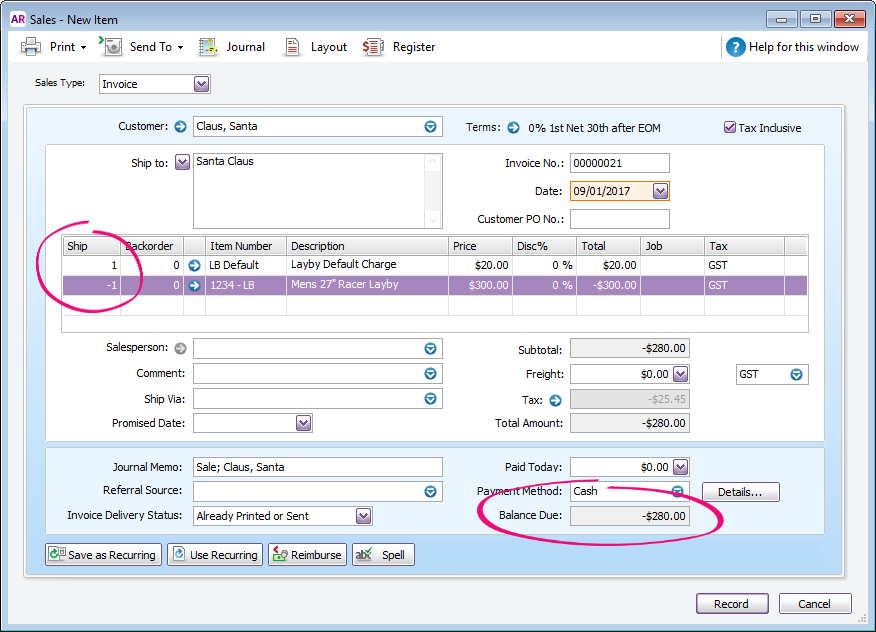
Task: Expand the Invoice Delivery Status dropdown
Action: (364, 516)
